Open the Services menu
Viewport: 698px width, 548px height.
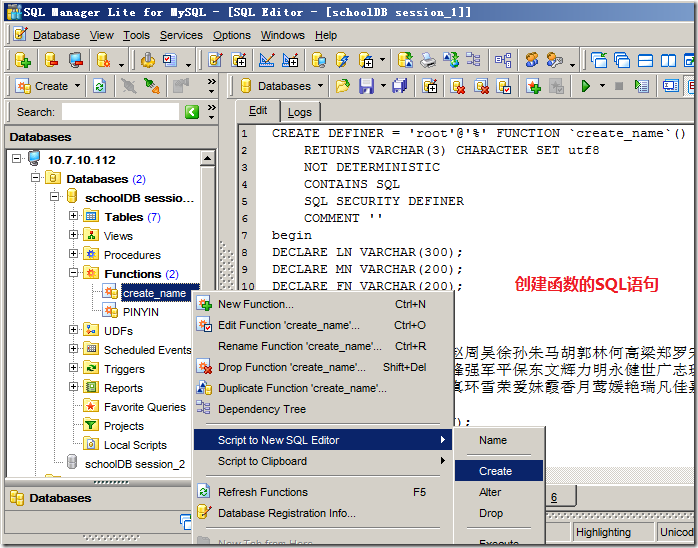[x=181, y=35]
